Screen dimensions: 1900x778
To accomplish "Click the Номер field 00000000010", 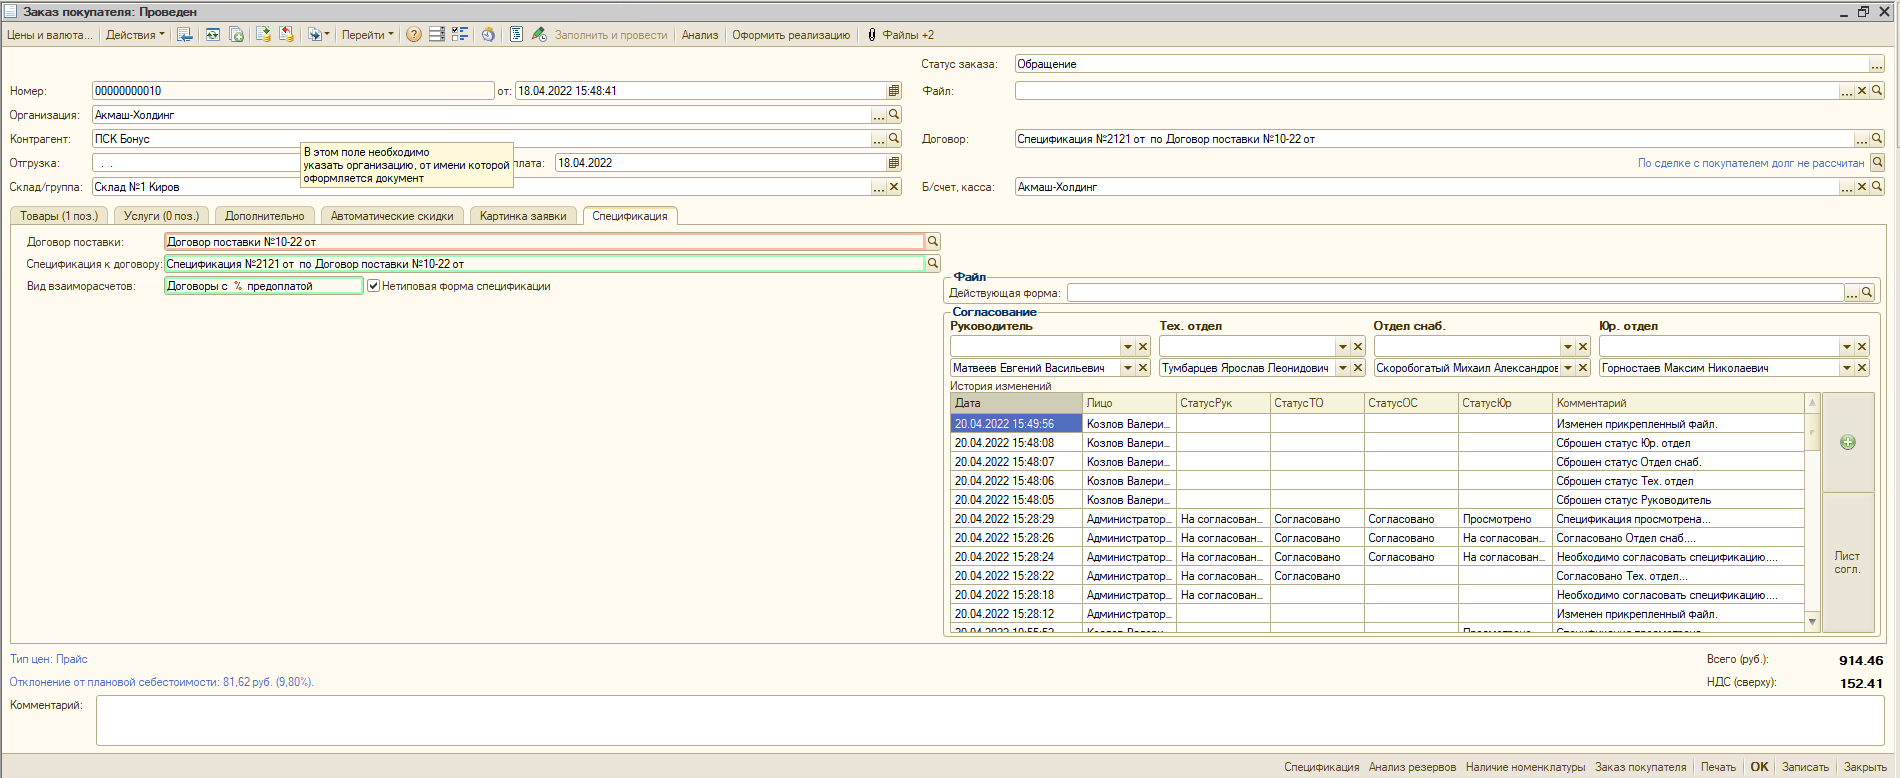I will click(x=293, y=91).
